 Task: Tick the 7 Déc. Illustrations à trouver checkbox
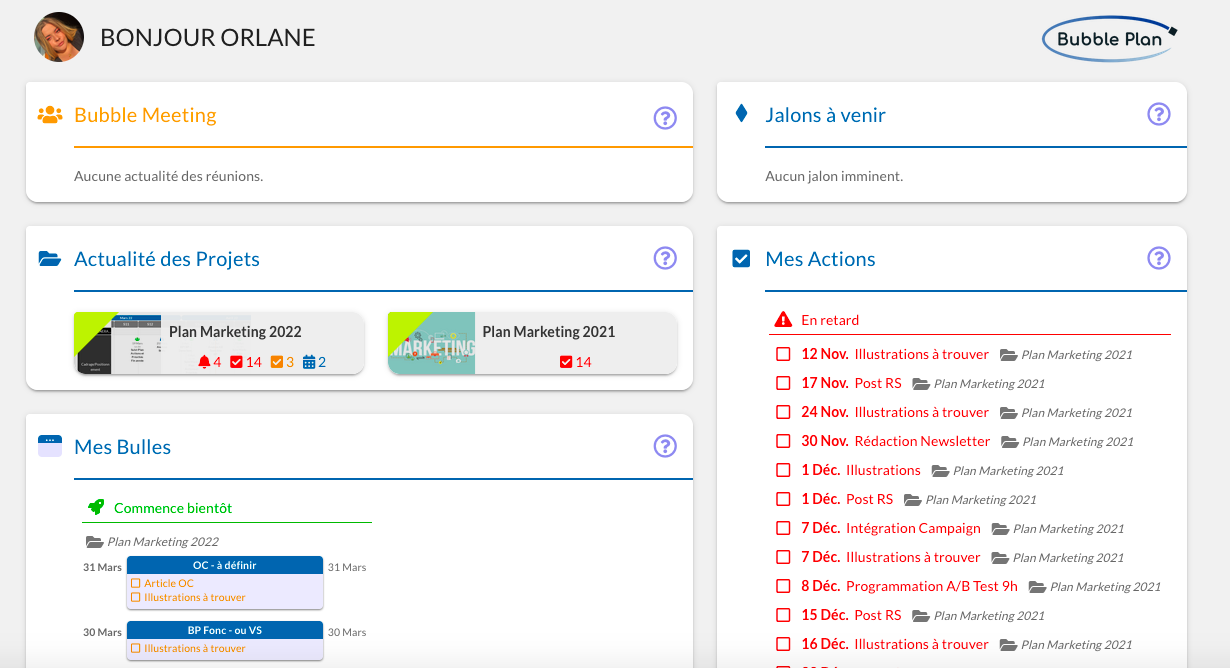point(783,557)
